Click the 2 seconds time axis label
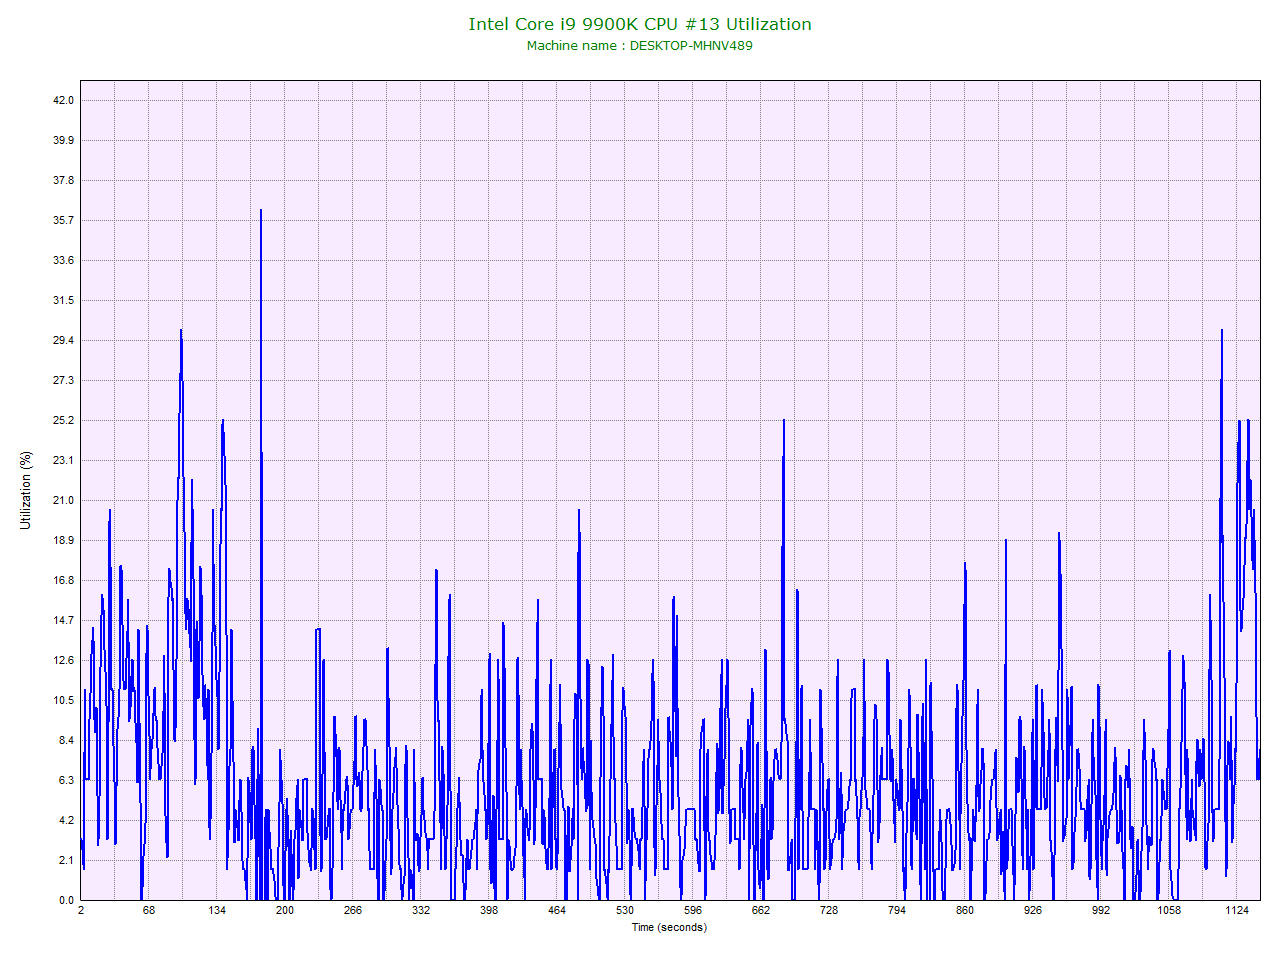 tap(81, 910)
